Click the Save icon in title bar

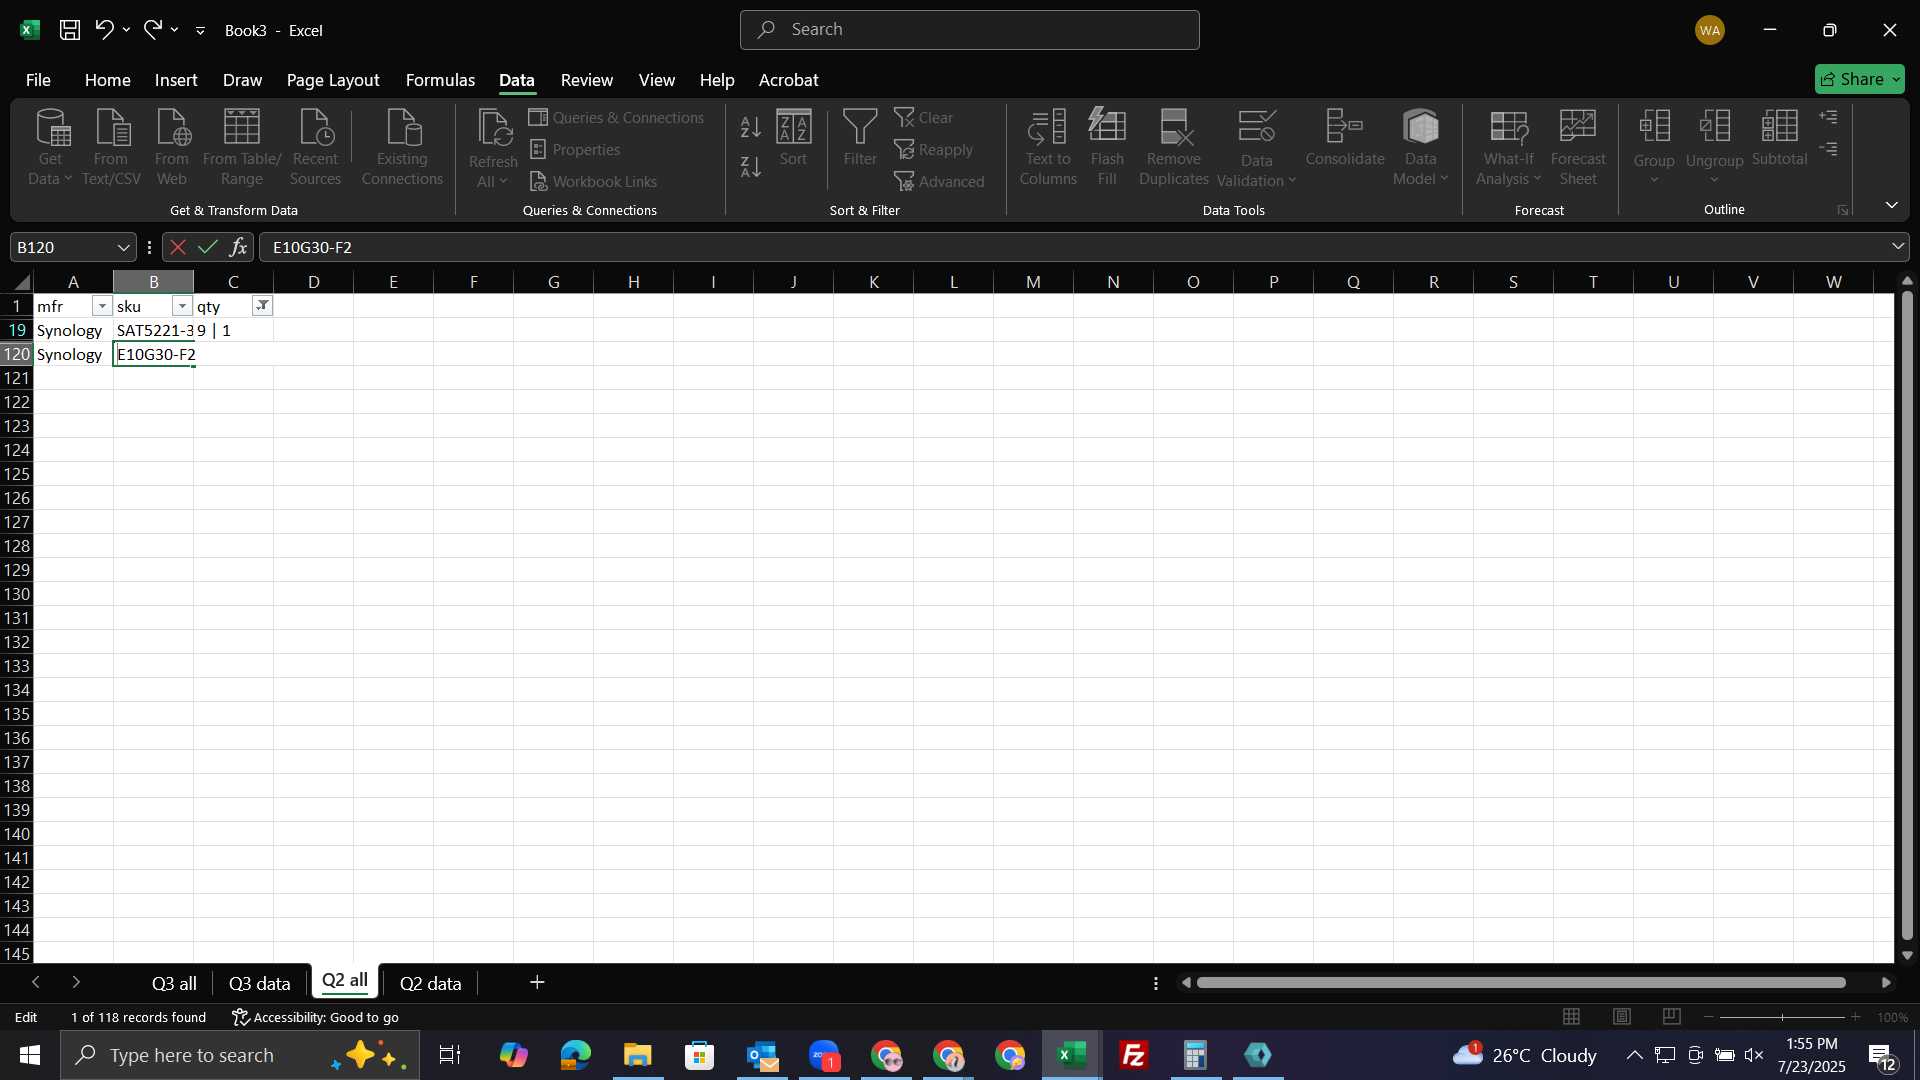(x=69, y=30)
